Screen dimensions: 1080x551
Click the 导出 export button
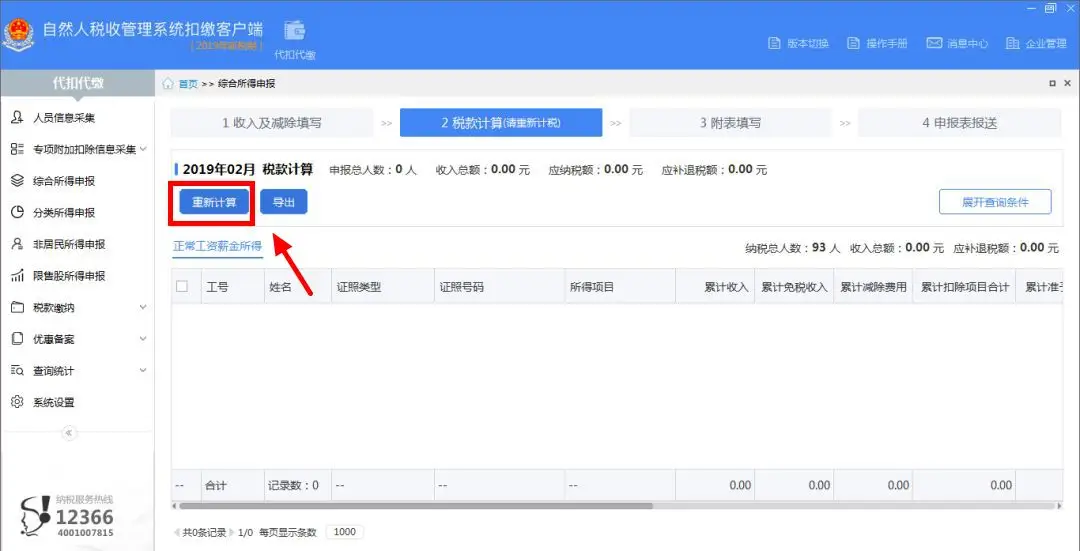pos(284,202)
